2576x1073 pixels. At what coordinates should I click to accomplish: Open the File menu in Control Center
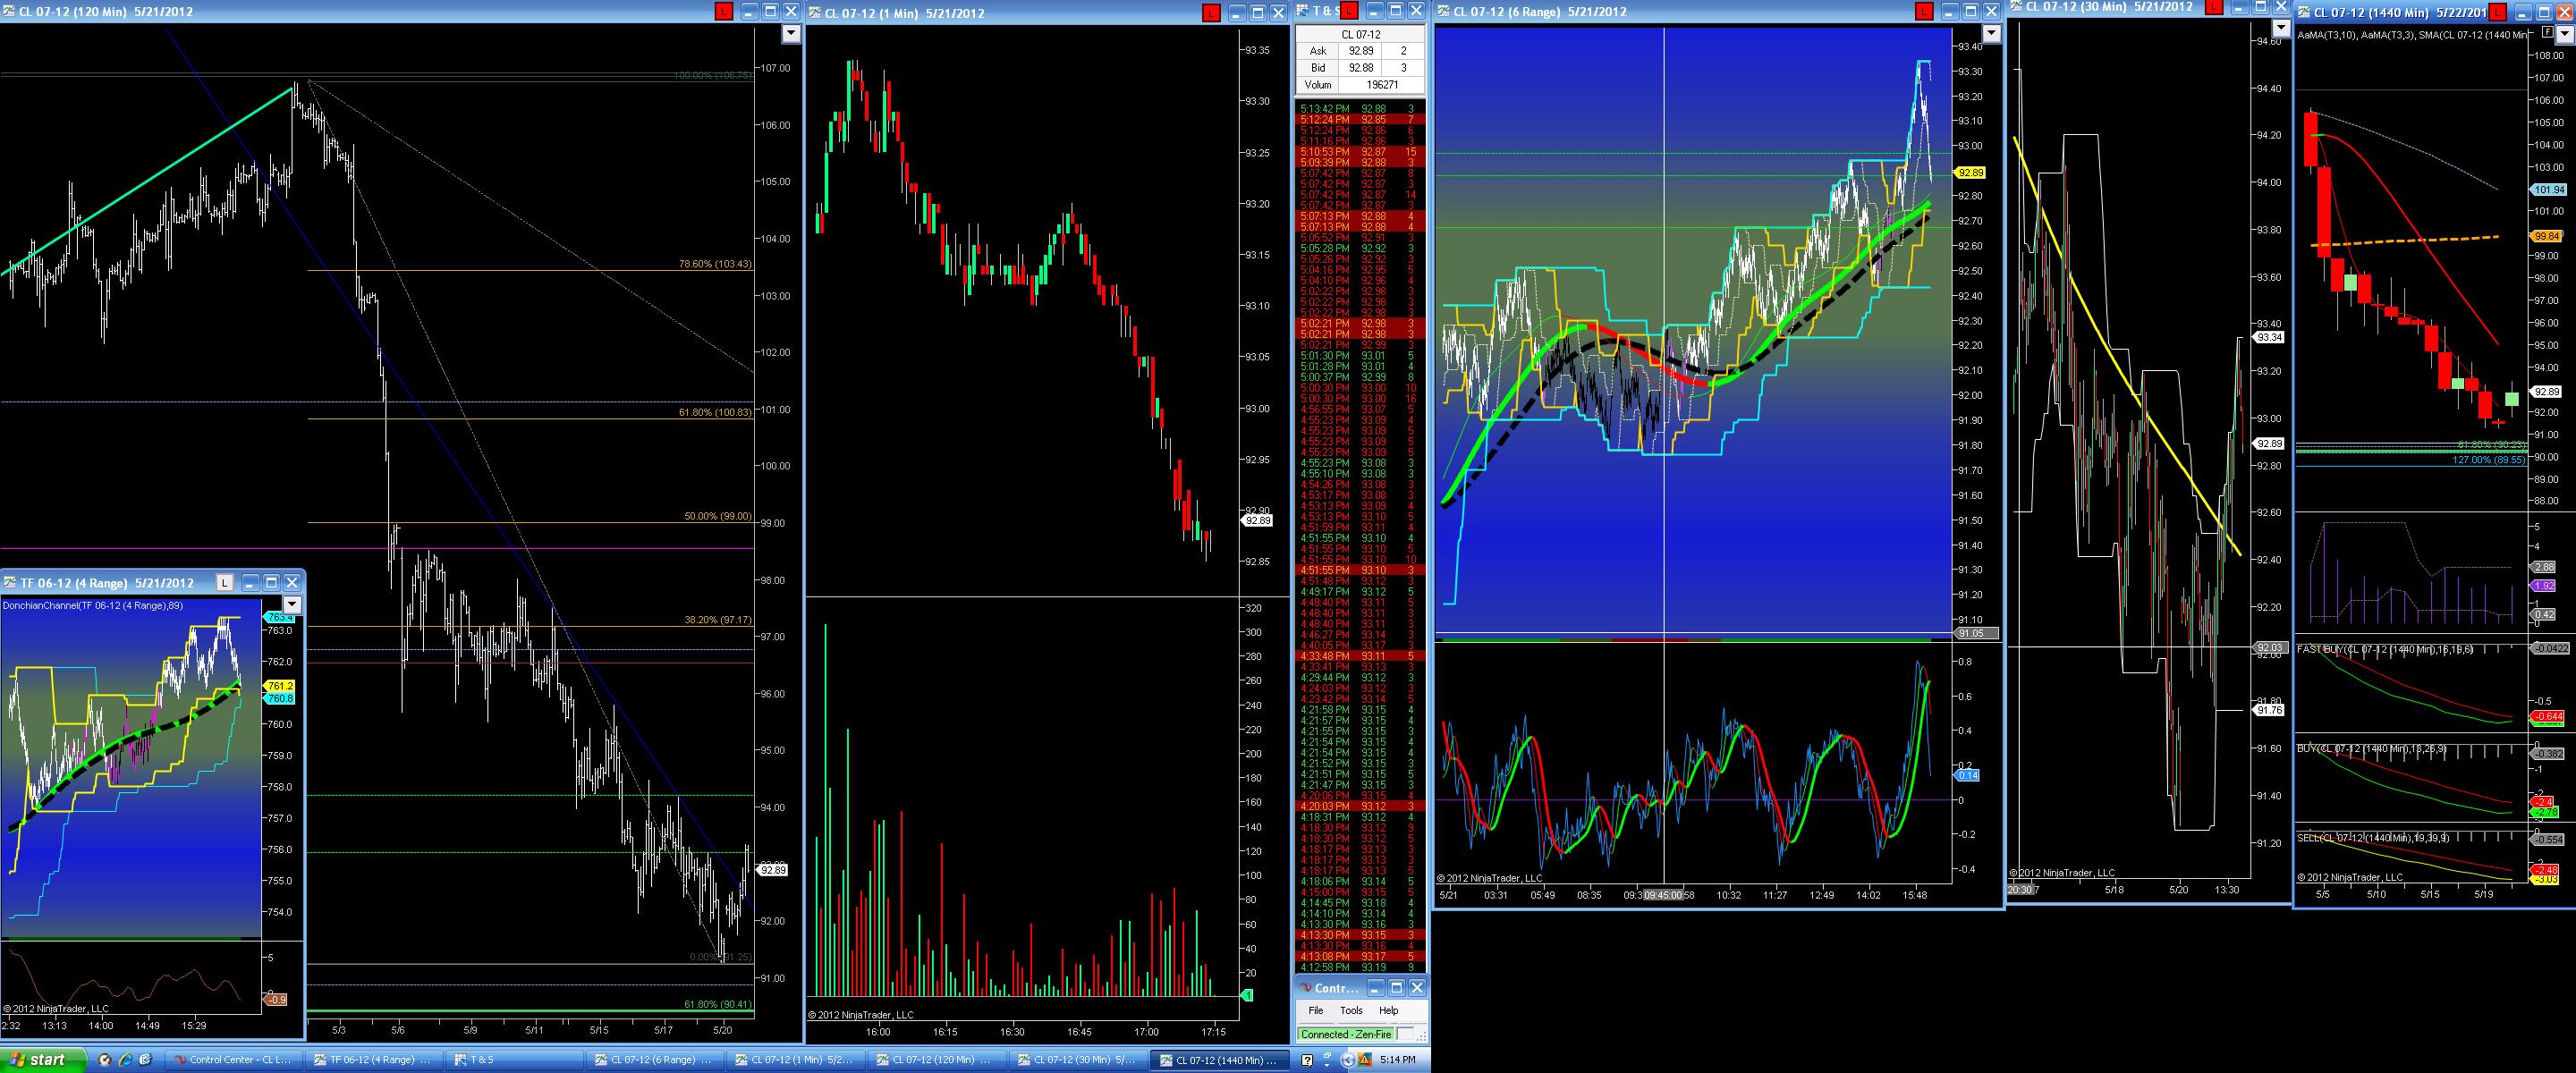(1316, 1010)
